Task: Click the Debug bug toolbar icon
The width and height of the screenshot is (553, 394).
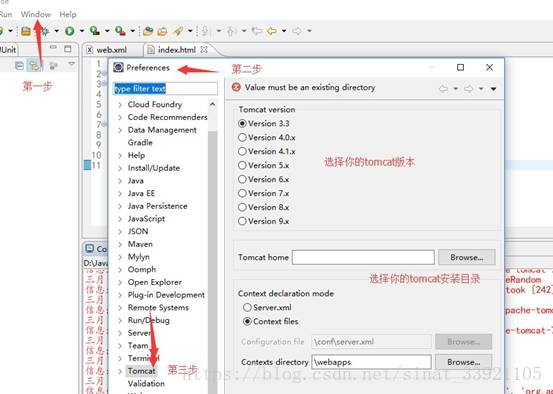Action: 45,31
